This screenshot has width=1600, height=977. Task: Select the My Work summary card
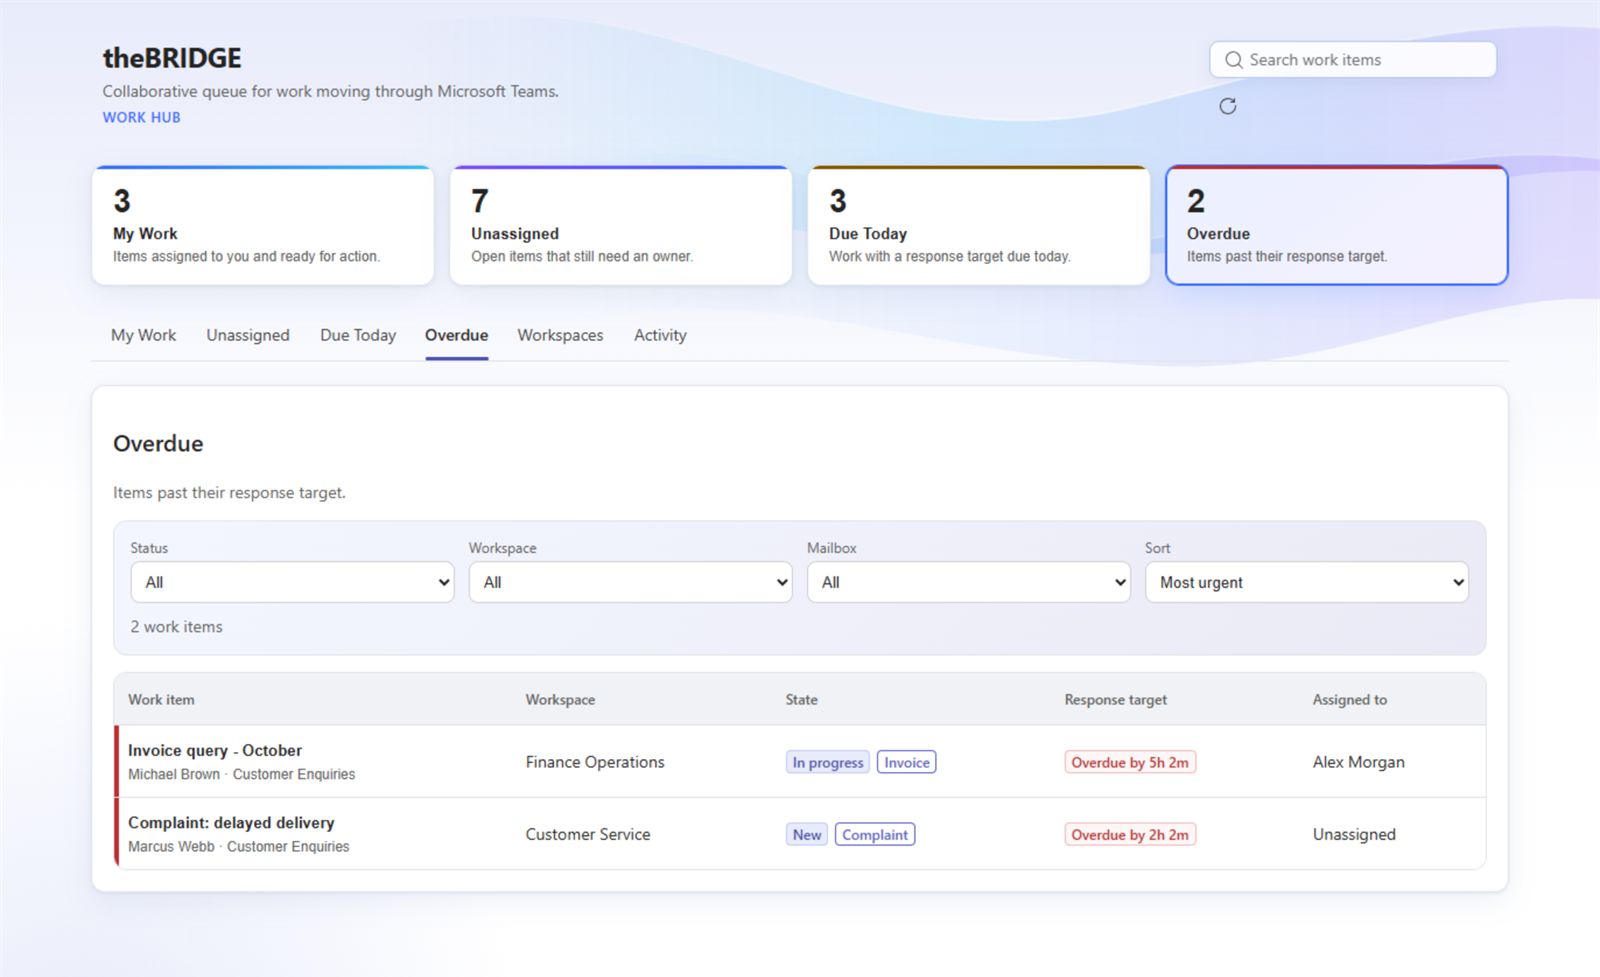pyautogui.click(x=263, y=226)
